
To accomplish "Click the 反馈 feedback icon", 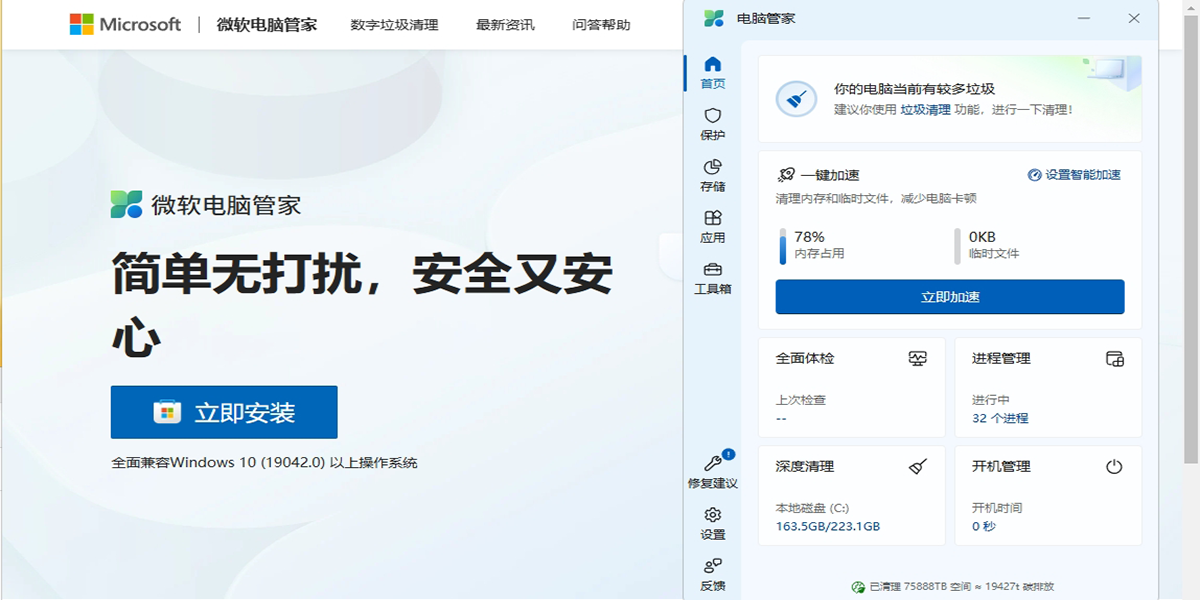I will tap(713, 566).
